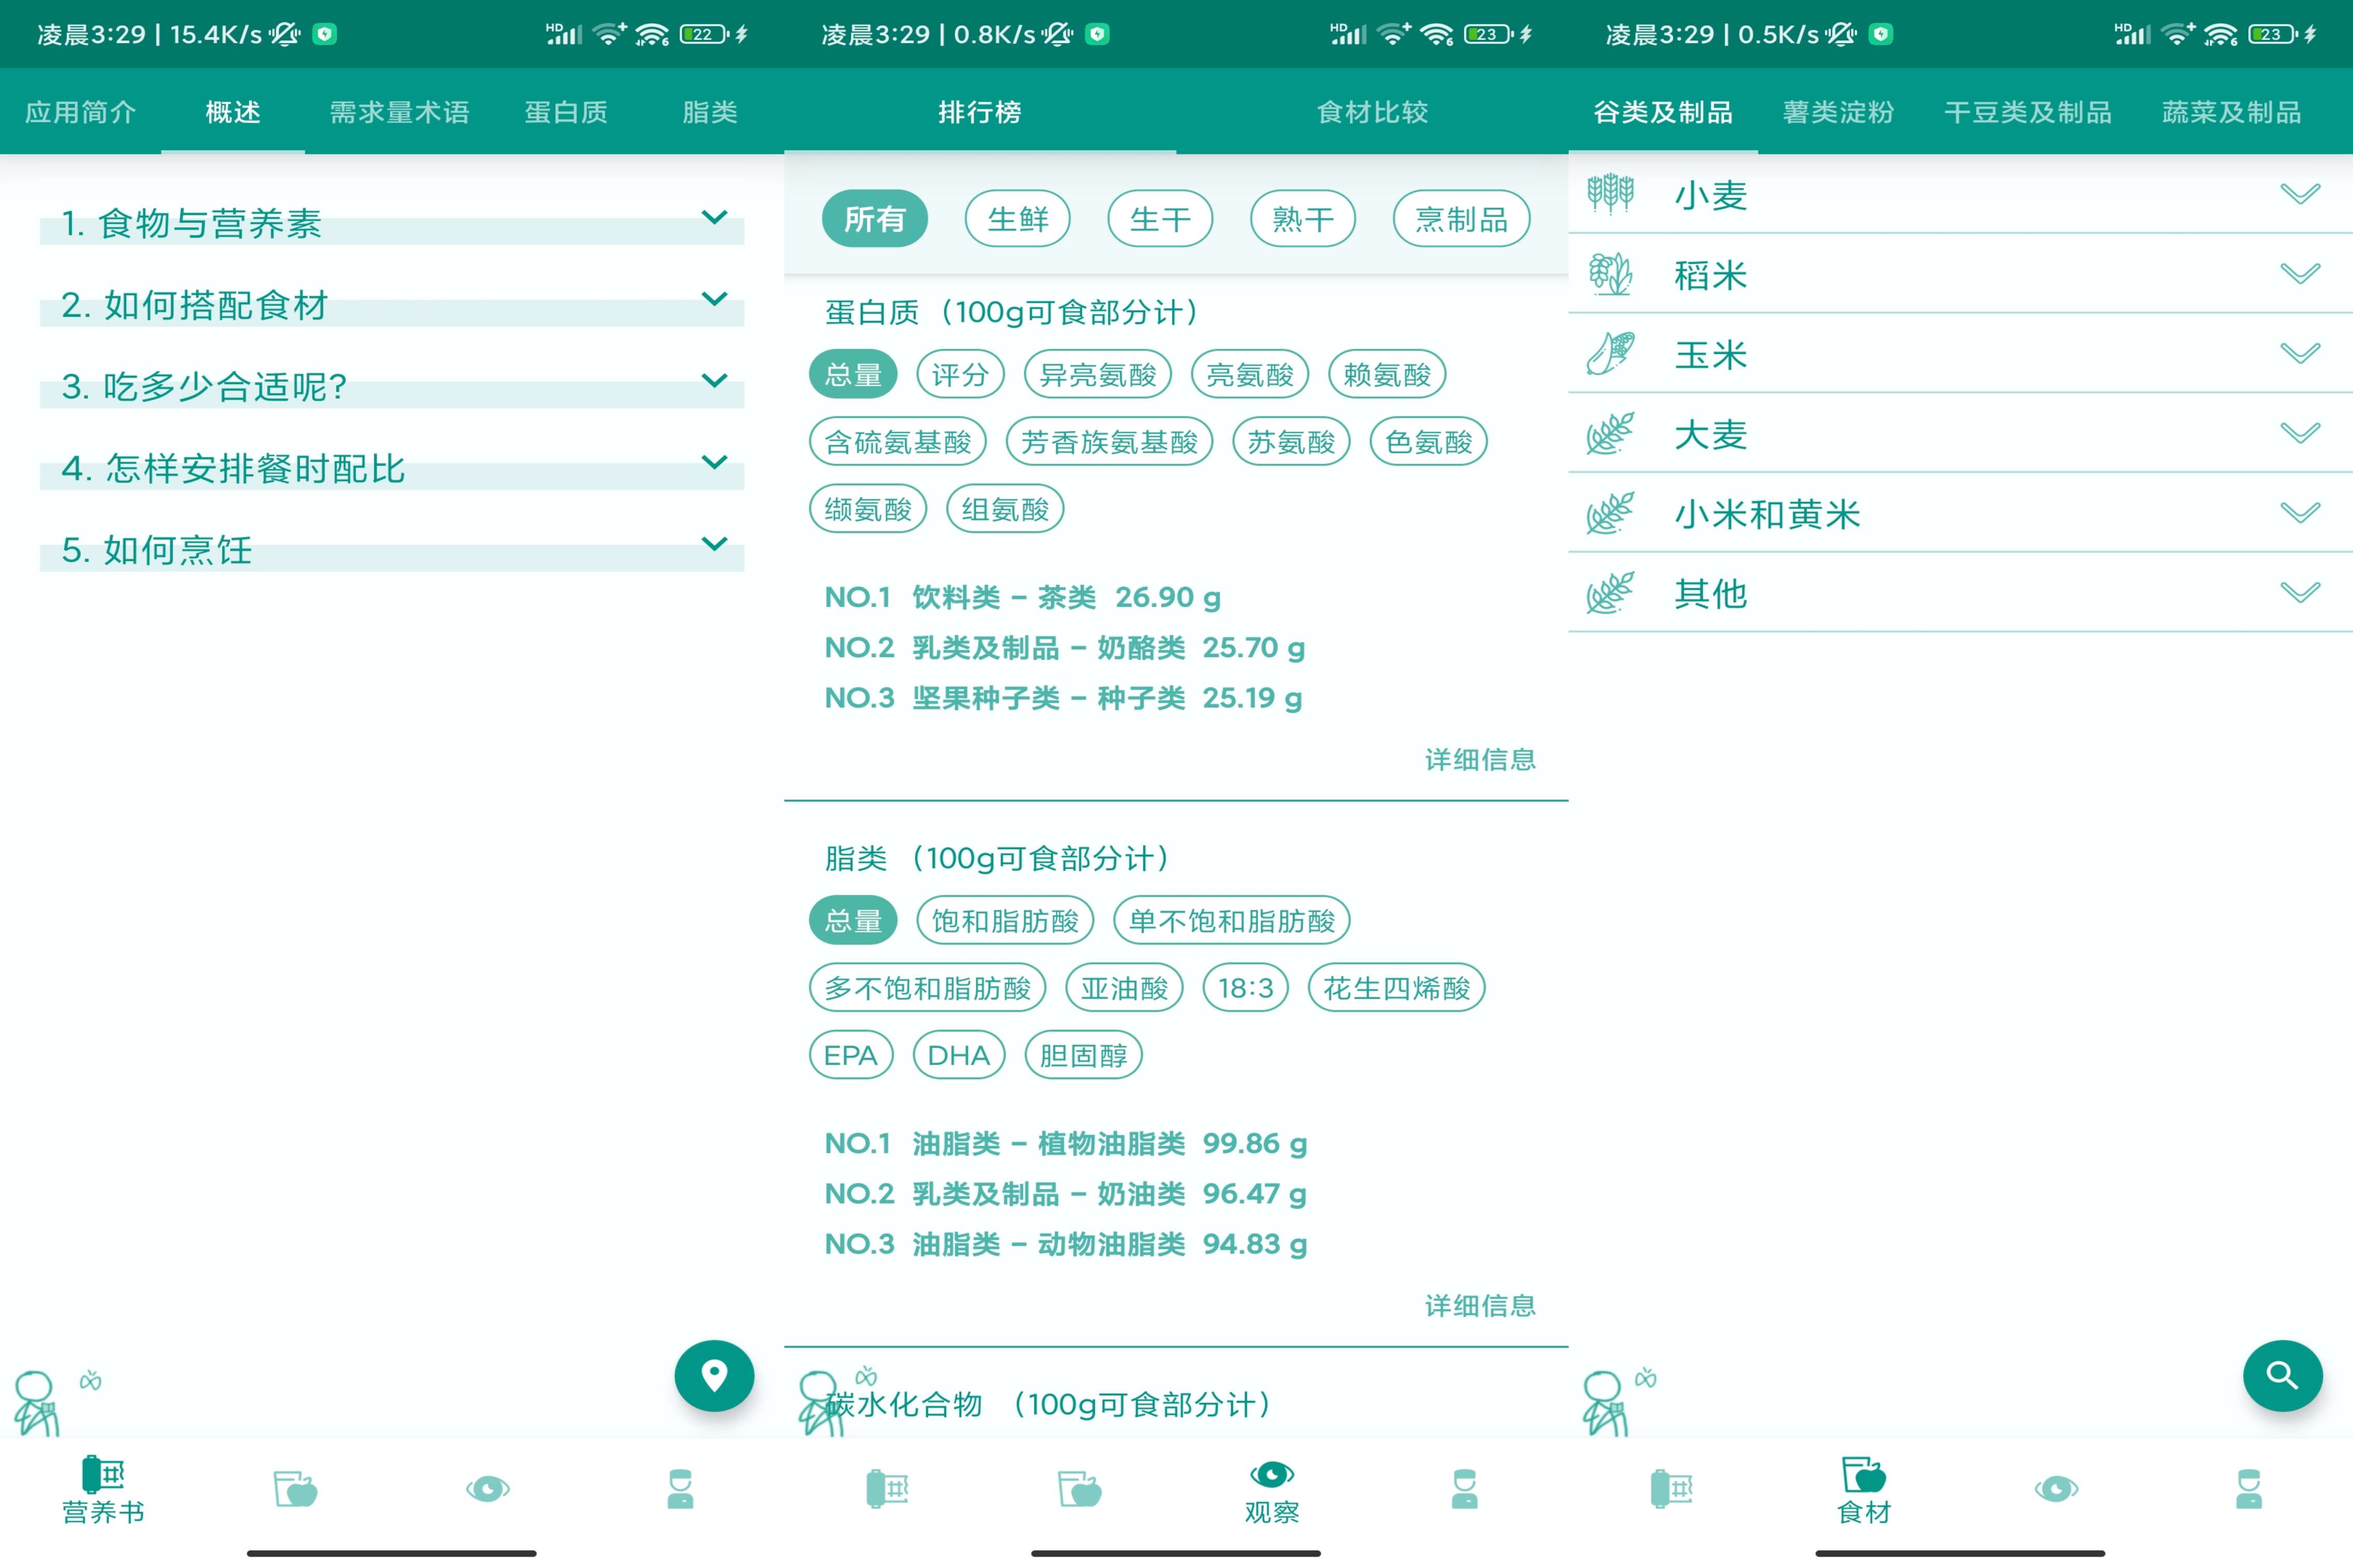Viewport: 2353px width, 1568px height.
Task: Select the 饱和脂肪酸 chip
Action: [1005, 920]
